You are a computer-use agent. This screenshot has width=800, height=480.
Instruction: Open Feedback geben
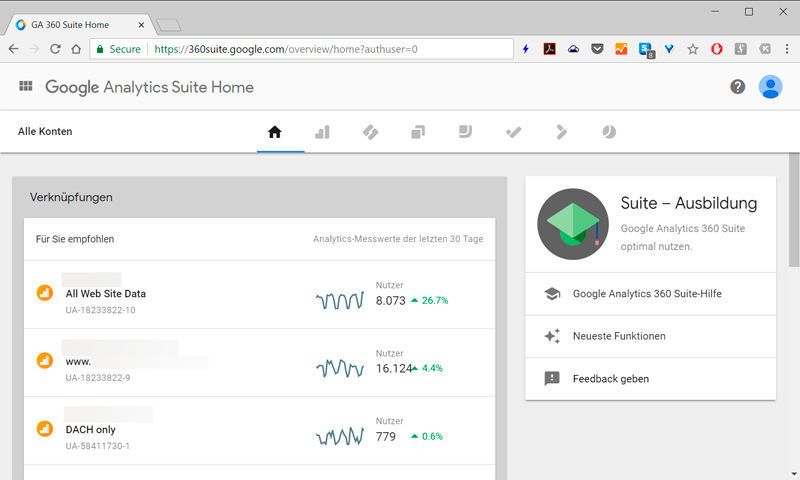coord(651,379)
